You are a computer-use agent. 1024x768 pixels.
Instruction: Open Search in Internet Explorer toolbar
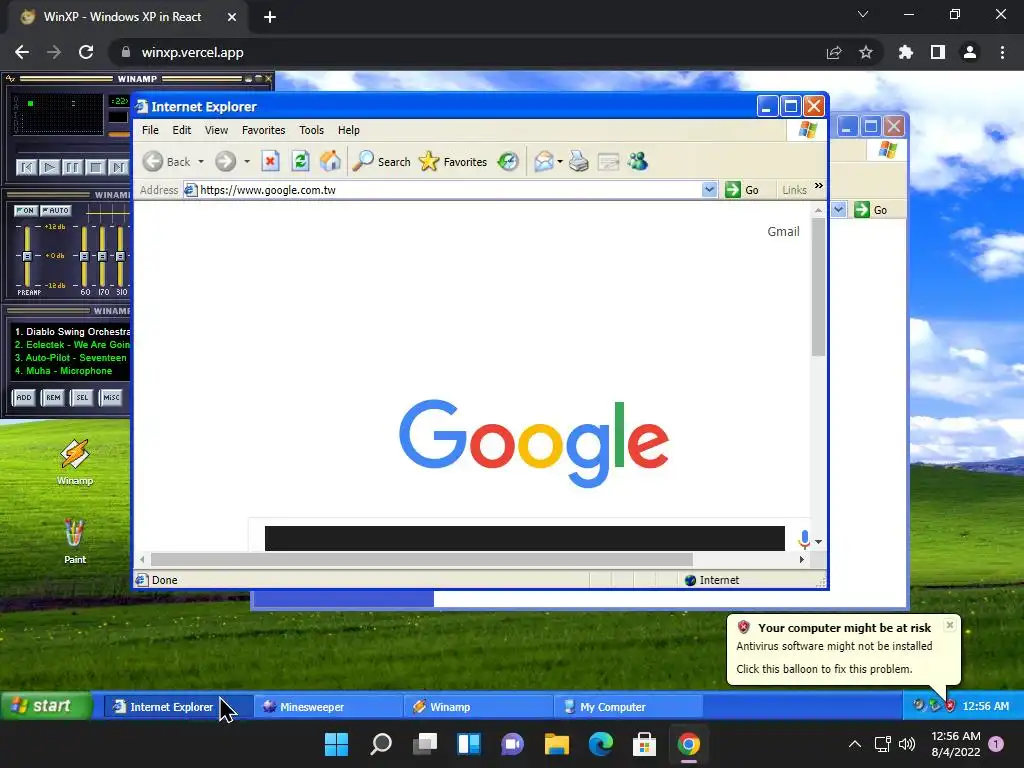coord(381,161)
